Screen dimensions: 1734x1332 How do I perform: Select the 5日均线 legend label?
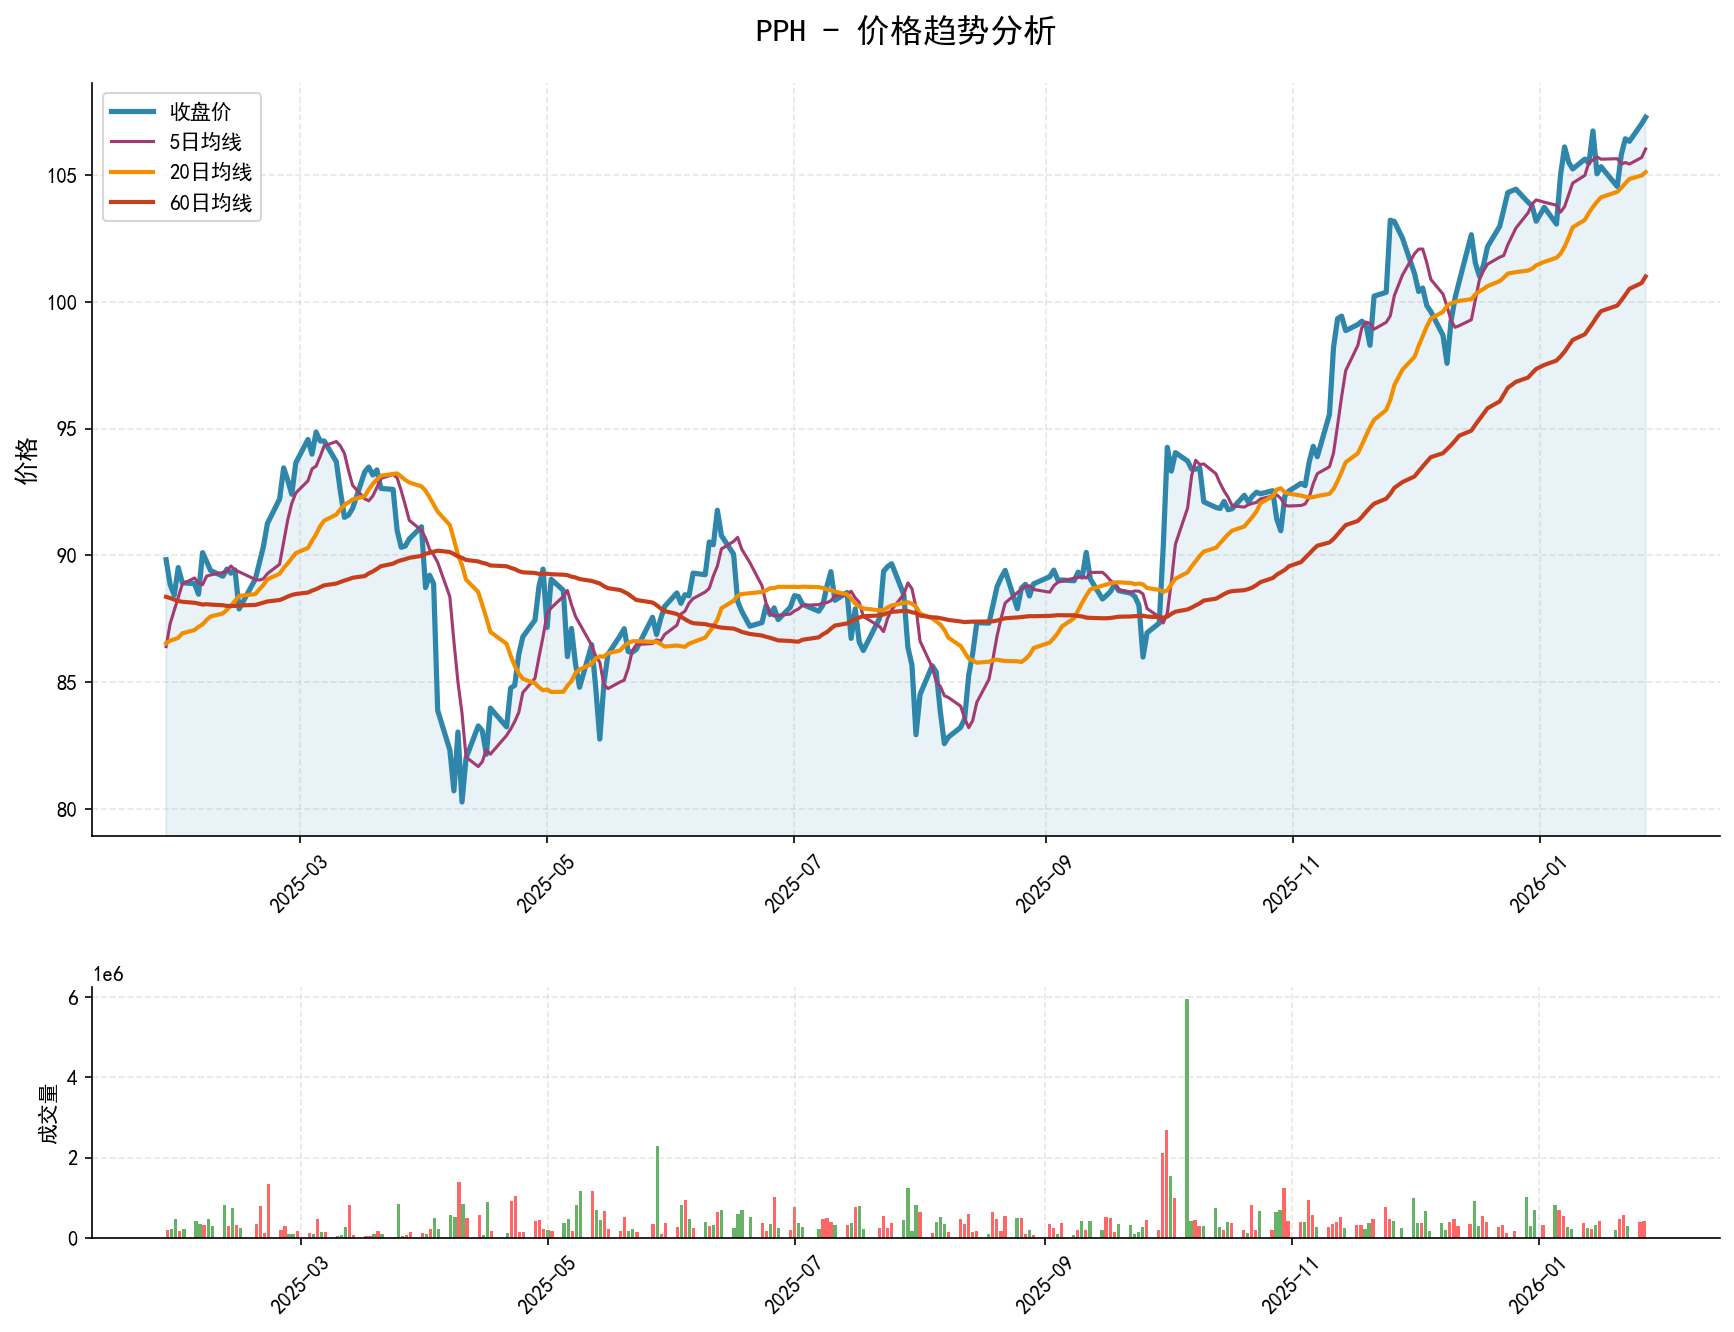coord(206,142)
